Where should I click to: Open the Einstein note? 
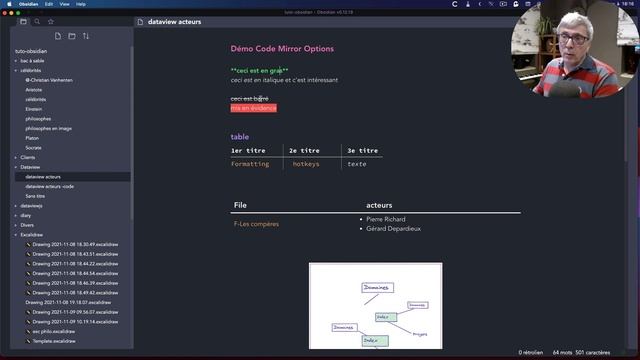click(x=33, y=109)
